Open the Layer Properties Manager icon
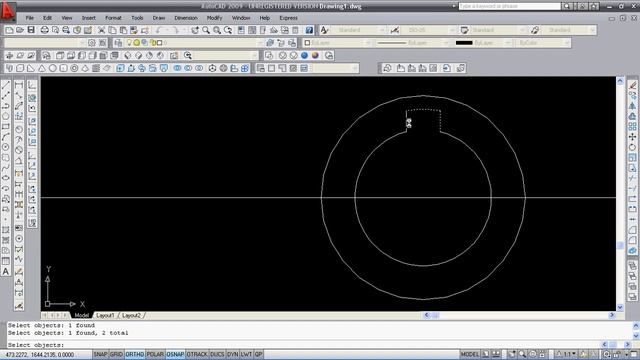The width and height of the screenshot is (640, 360). [x=118, y=43]
